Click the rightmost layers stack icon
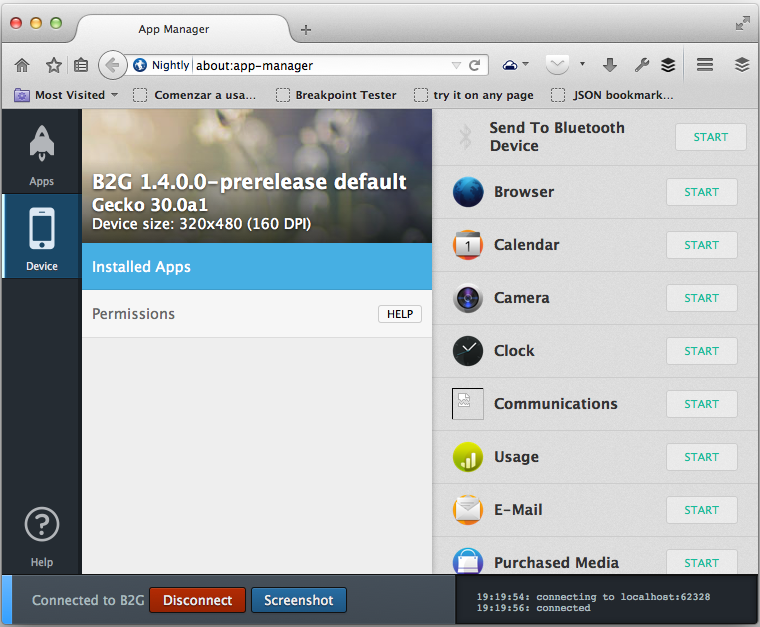Viewport: 760px width, 627px height. click(742, 64)
